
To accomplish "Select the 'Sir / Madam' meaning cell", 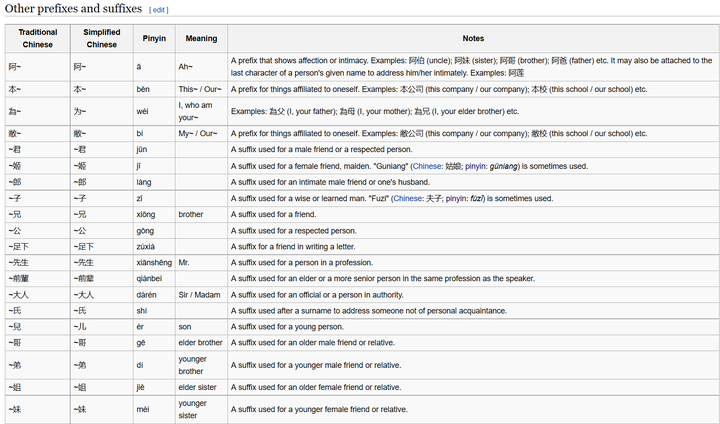I will pyautogui.click(x=201, y=295).
